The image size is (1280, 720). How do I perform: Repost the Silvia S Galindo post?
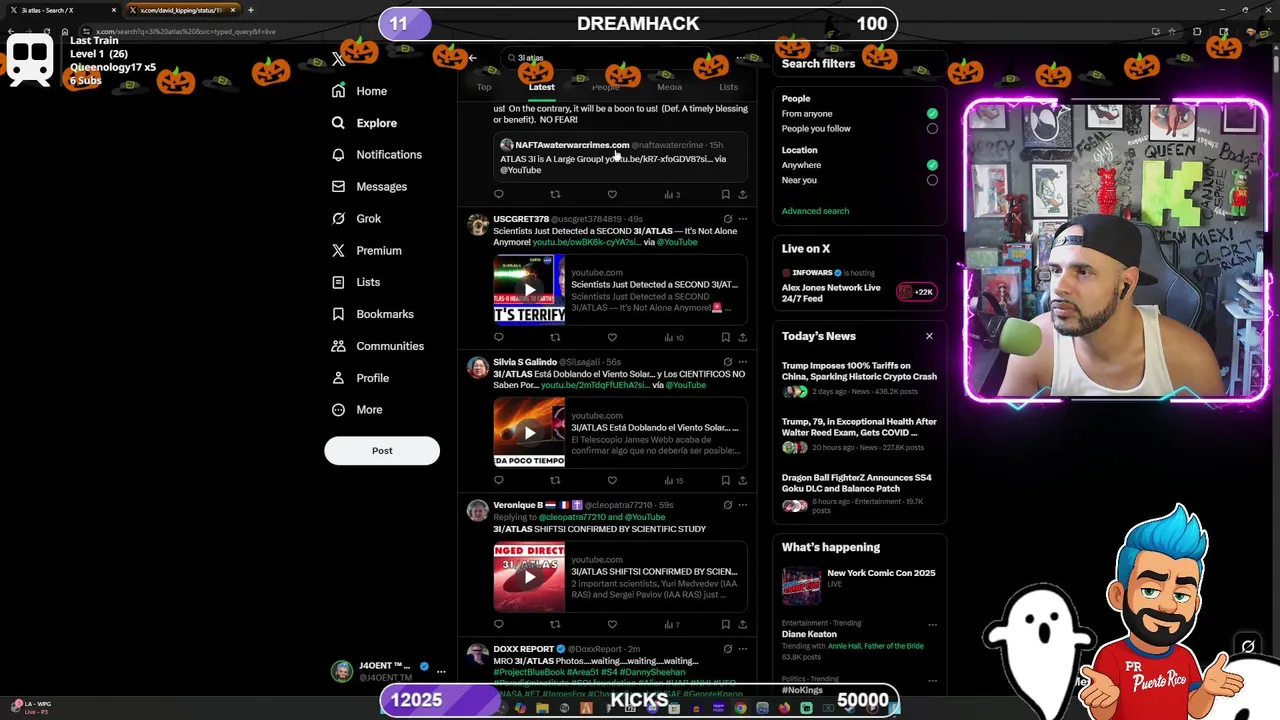tap(555, 480)
